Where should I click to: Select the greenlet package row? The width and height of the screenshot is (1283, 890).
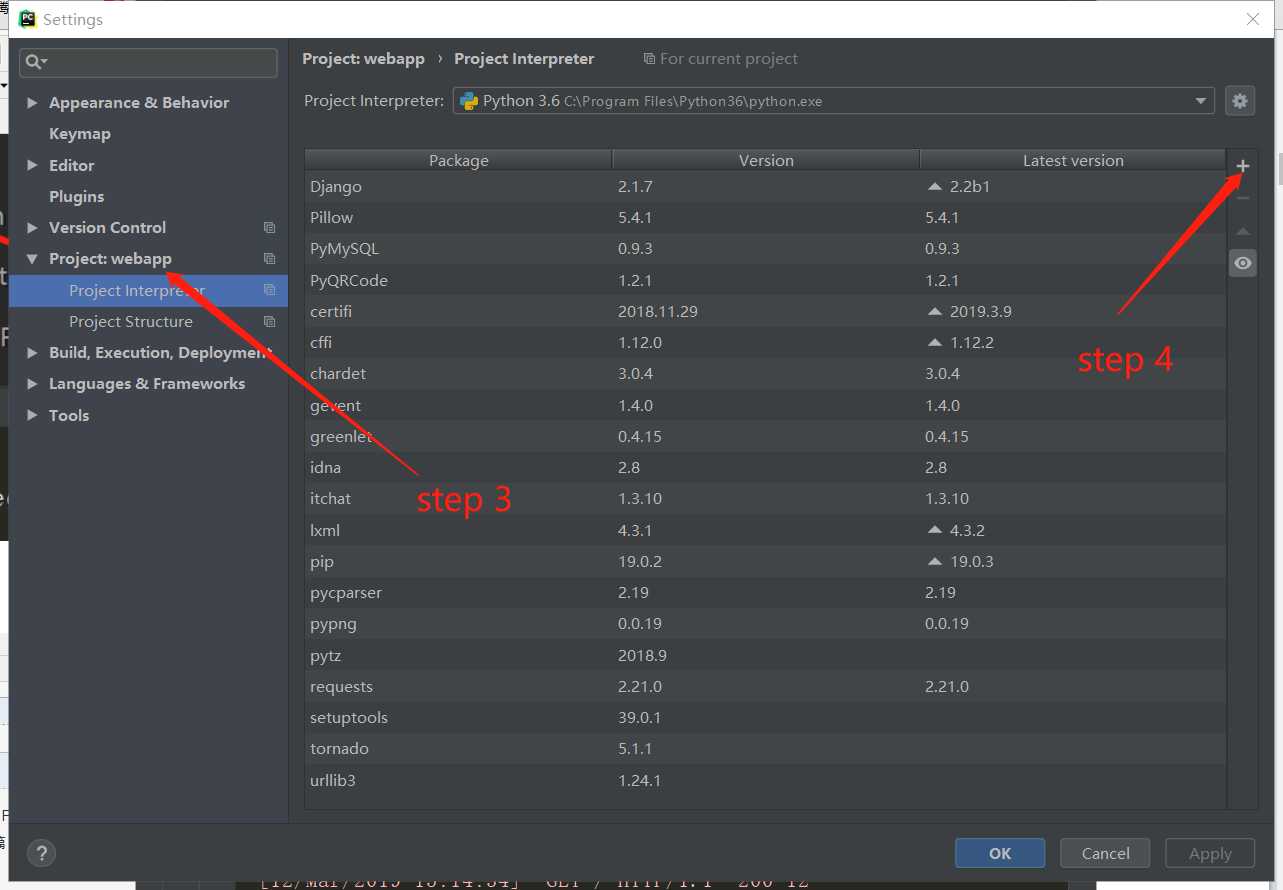[765, 436]
